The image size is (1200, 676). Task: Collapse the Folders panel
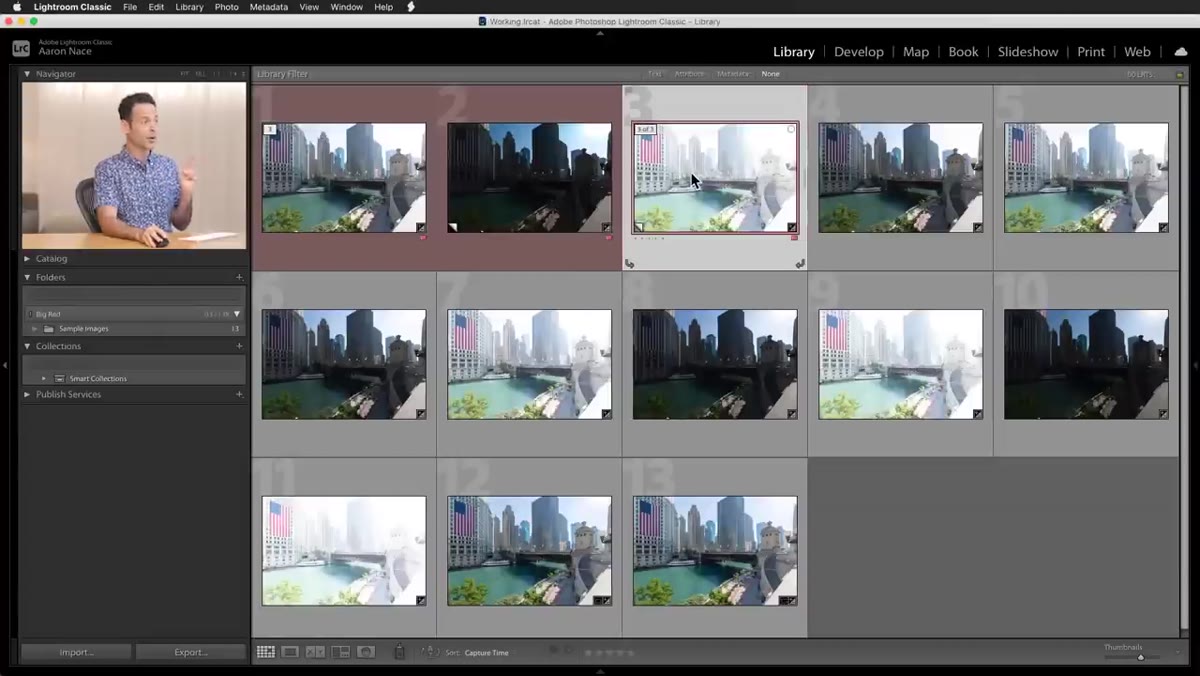click(x=27, y=277)
